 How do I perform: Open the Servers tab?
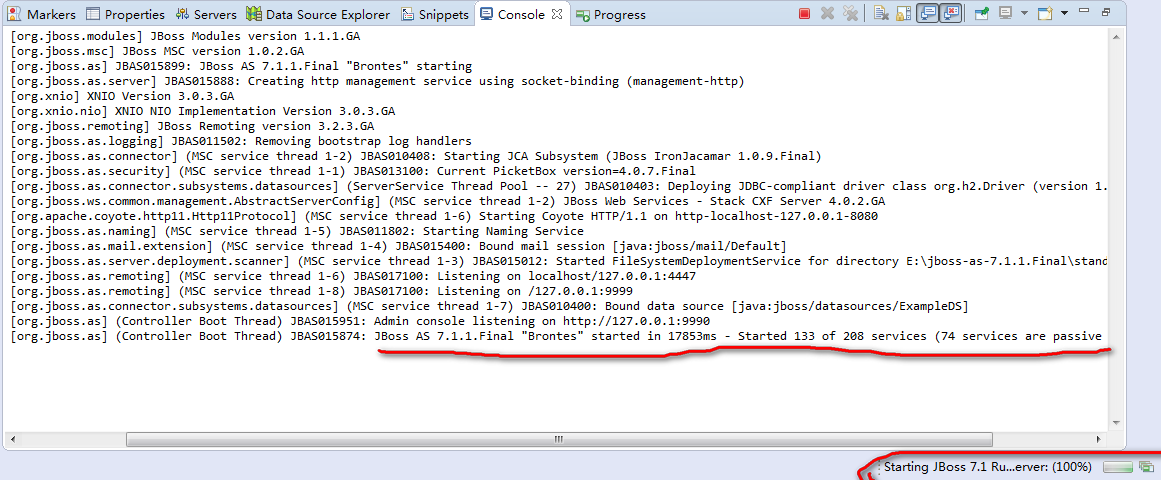click(206, 14)
